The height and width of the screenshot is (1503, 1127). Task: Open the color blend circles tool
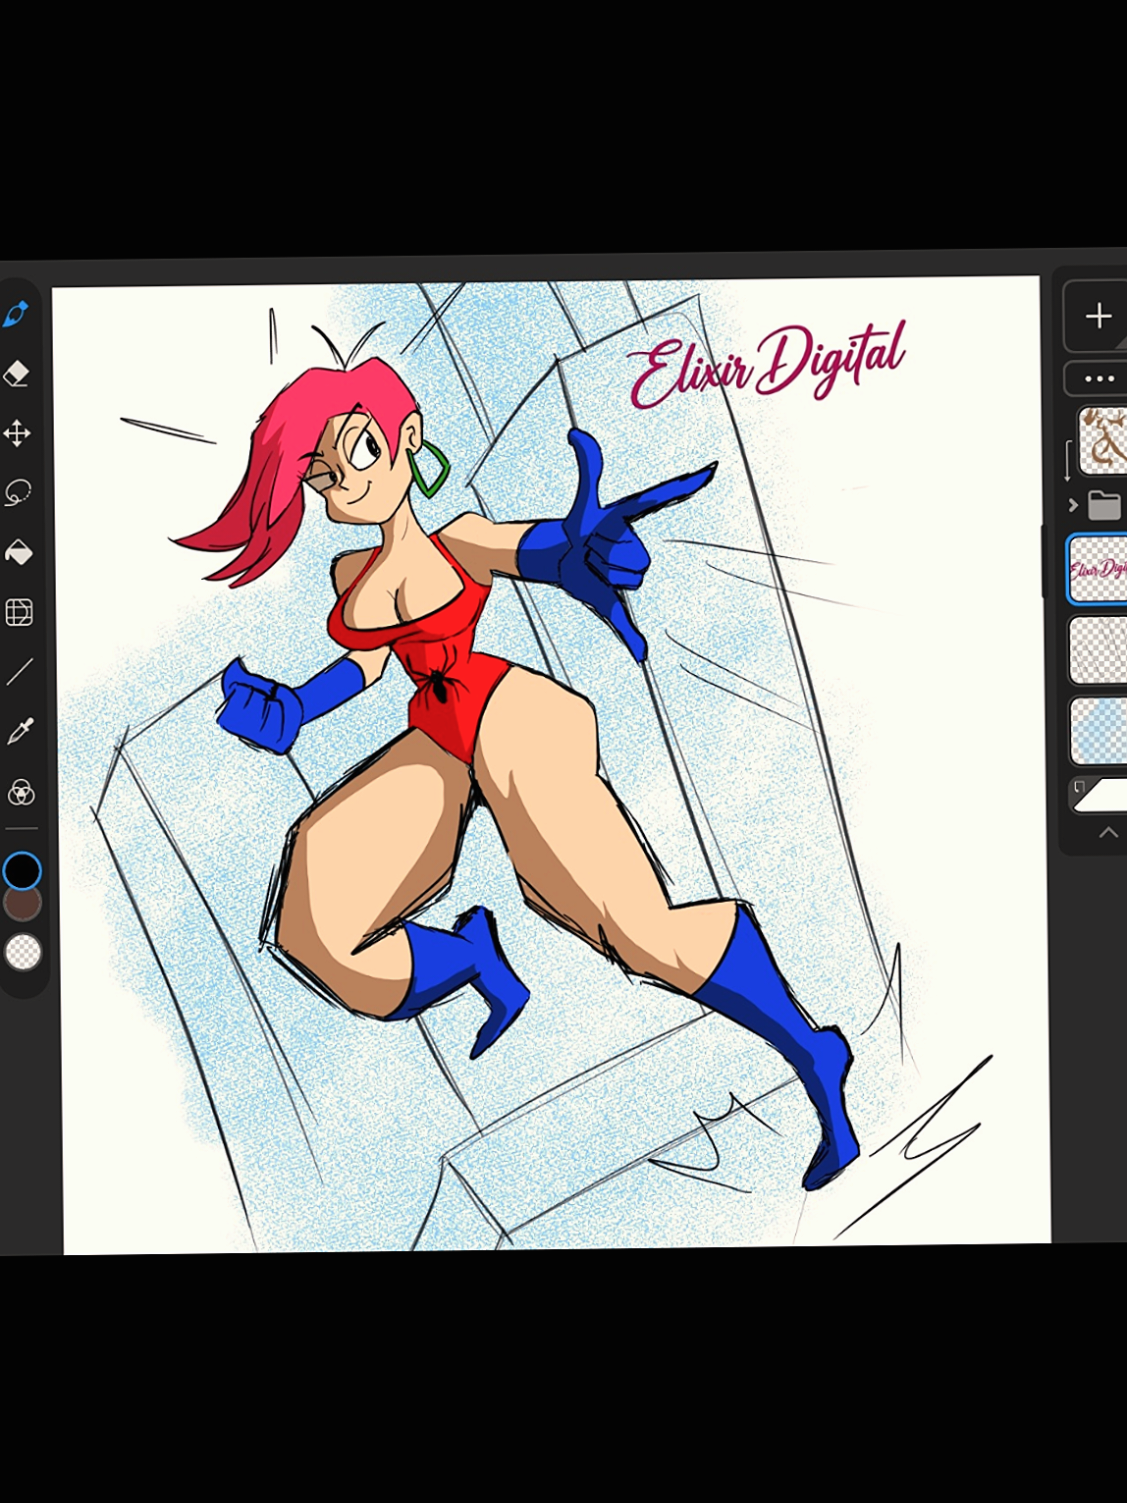(x=21, y=793)
